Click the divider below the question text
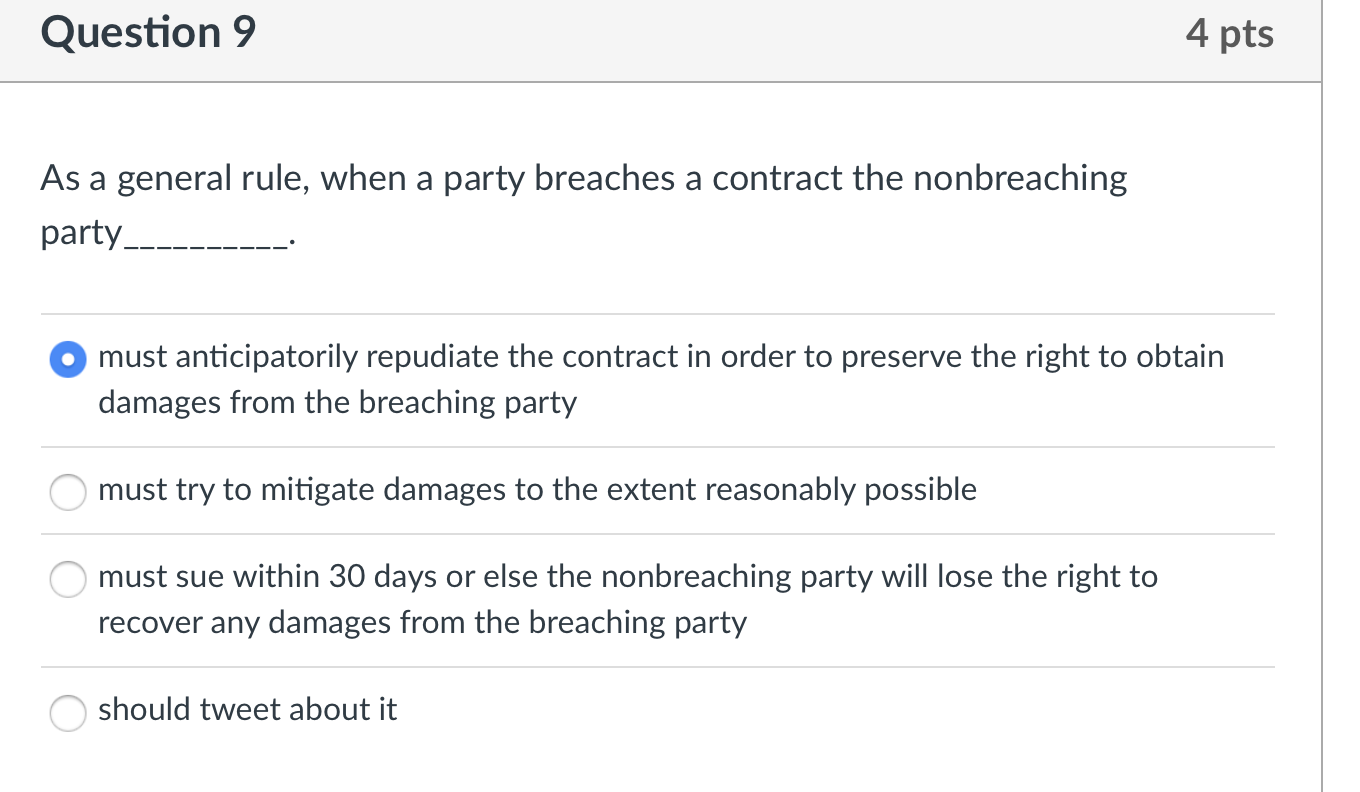1360x792 pixels. point(658,313)
